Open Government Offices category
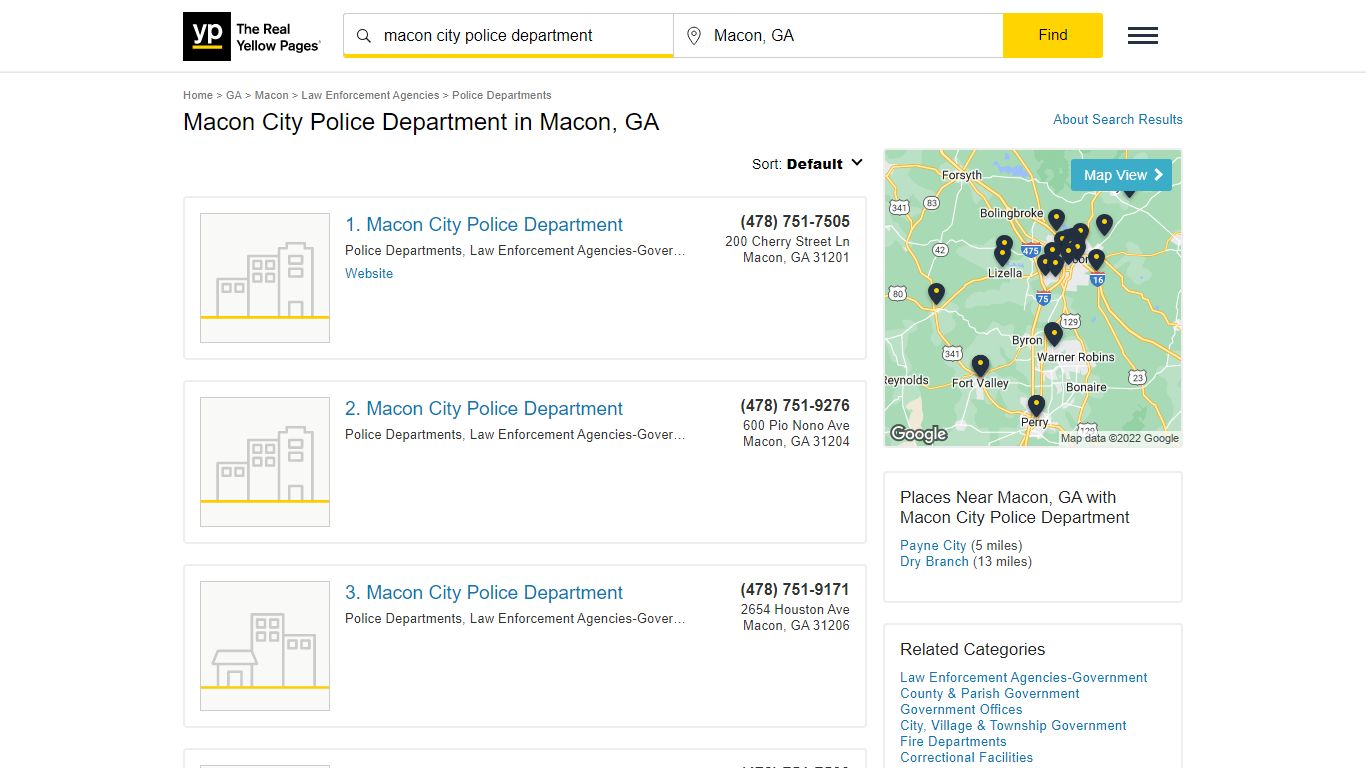 [961, 710]
